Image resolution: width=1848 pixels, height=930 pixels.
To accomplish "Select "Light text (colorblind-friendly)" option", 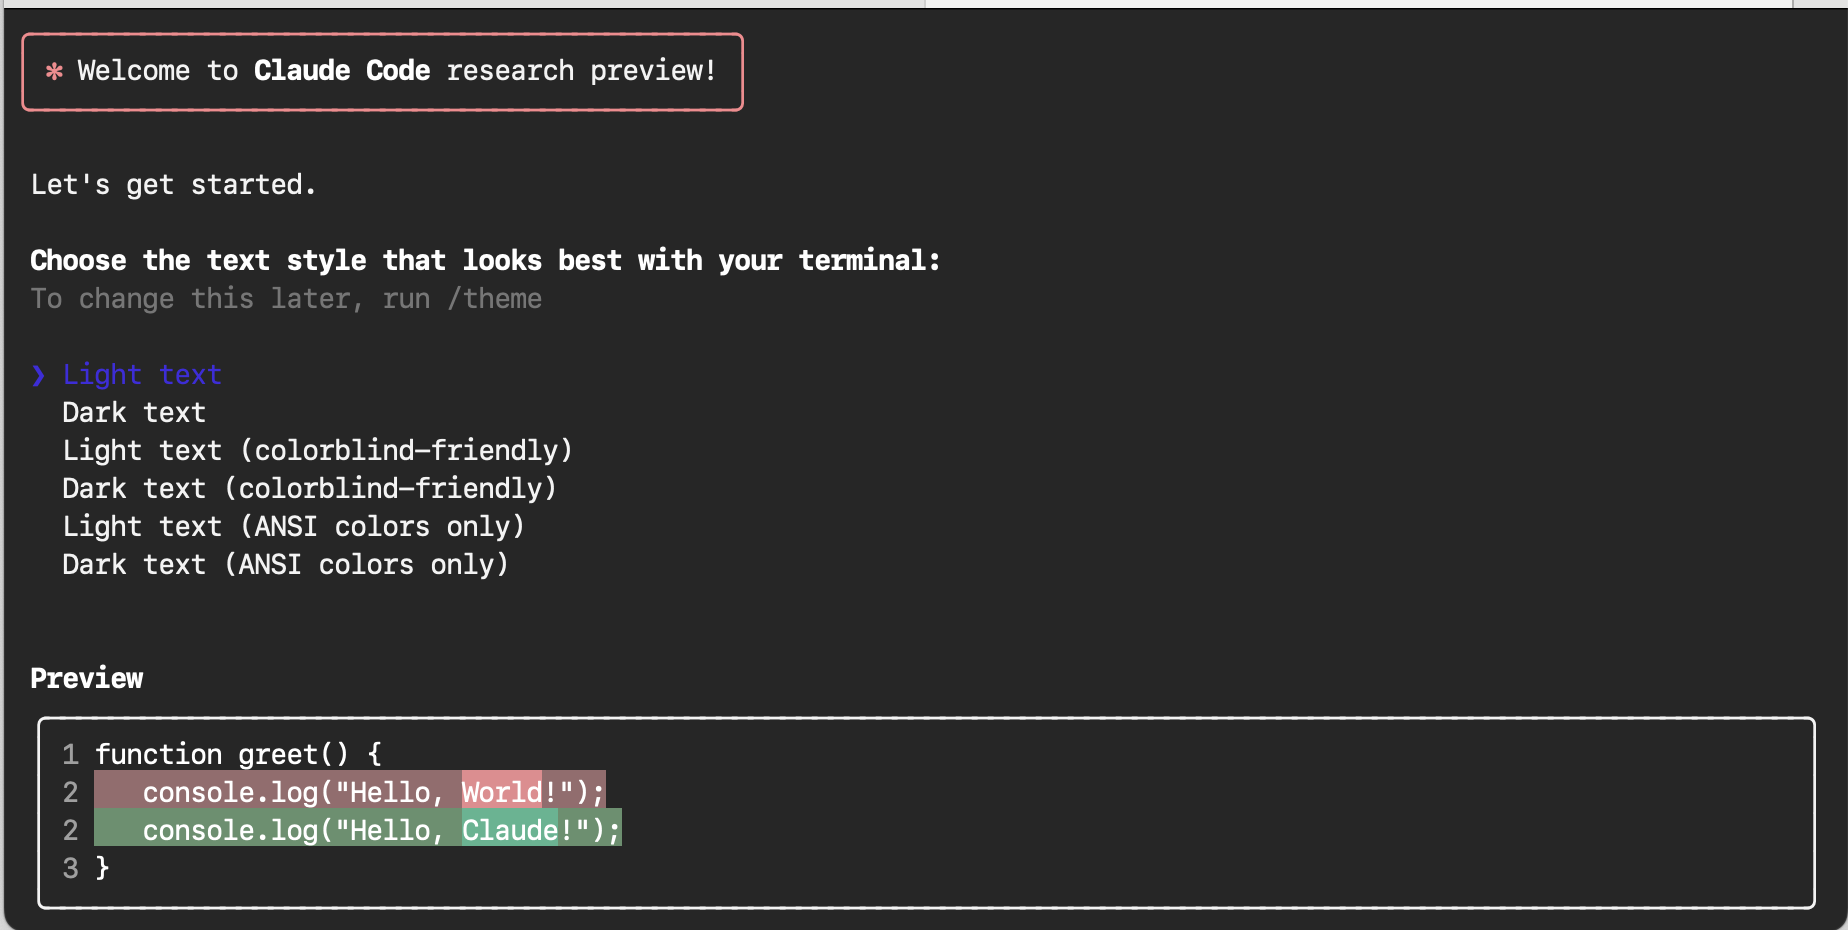I will pyautogui.click(x=317, y=451).
